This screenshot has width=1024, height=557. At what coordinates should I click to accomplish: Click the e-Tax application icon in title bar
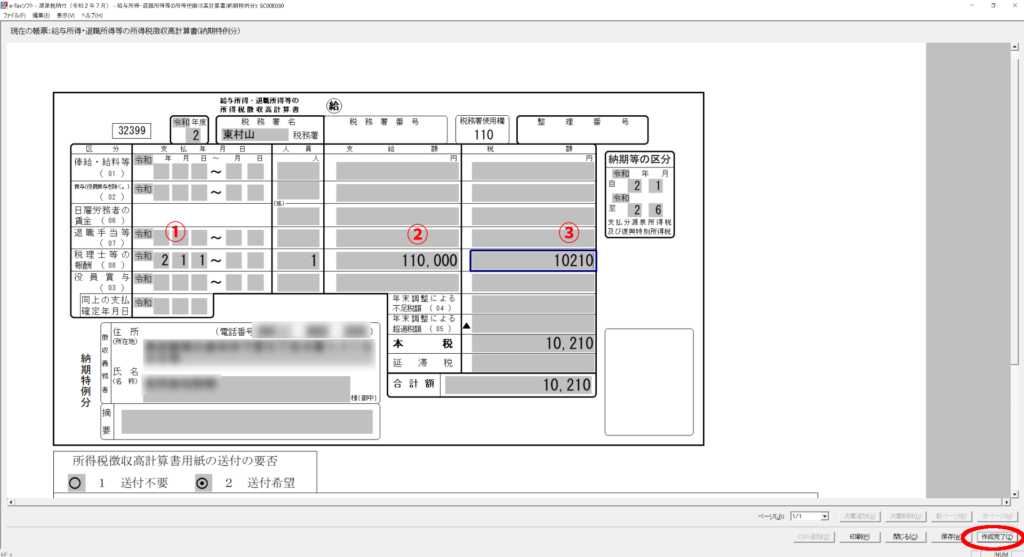click(6, 5)
